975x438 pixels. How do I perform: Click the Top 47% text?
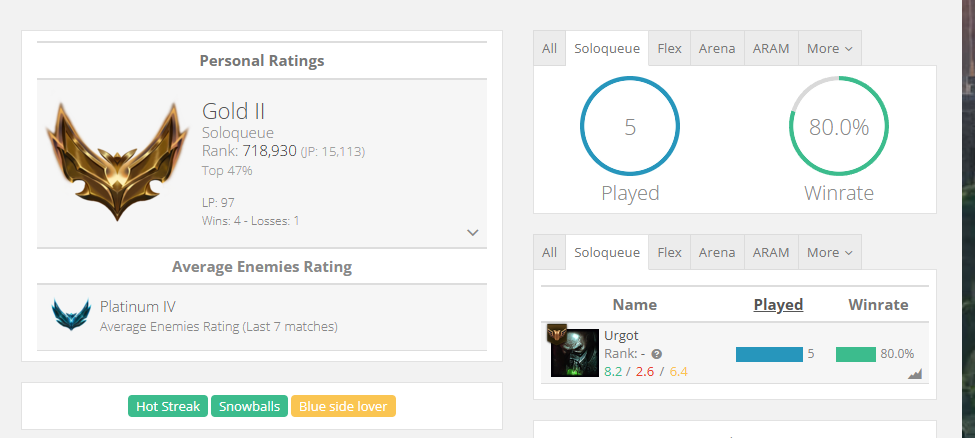[227, 170]
